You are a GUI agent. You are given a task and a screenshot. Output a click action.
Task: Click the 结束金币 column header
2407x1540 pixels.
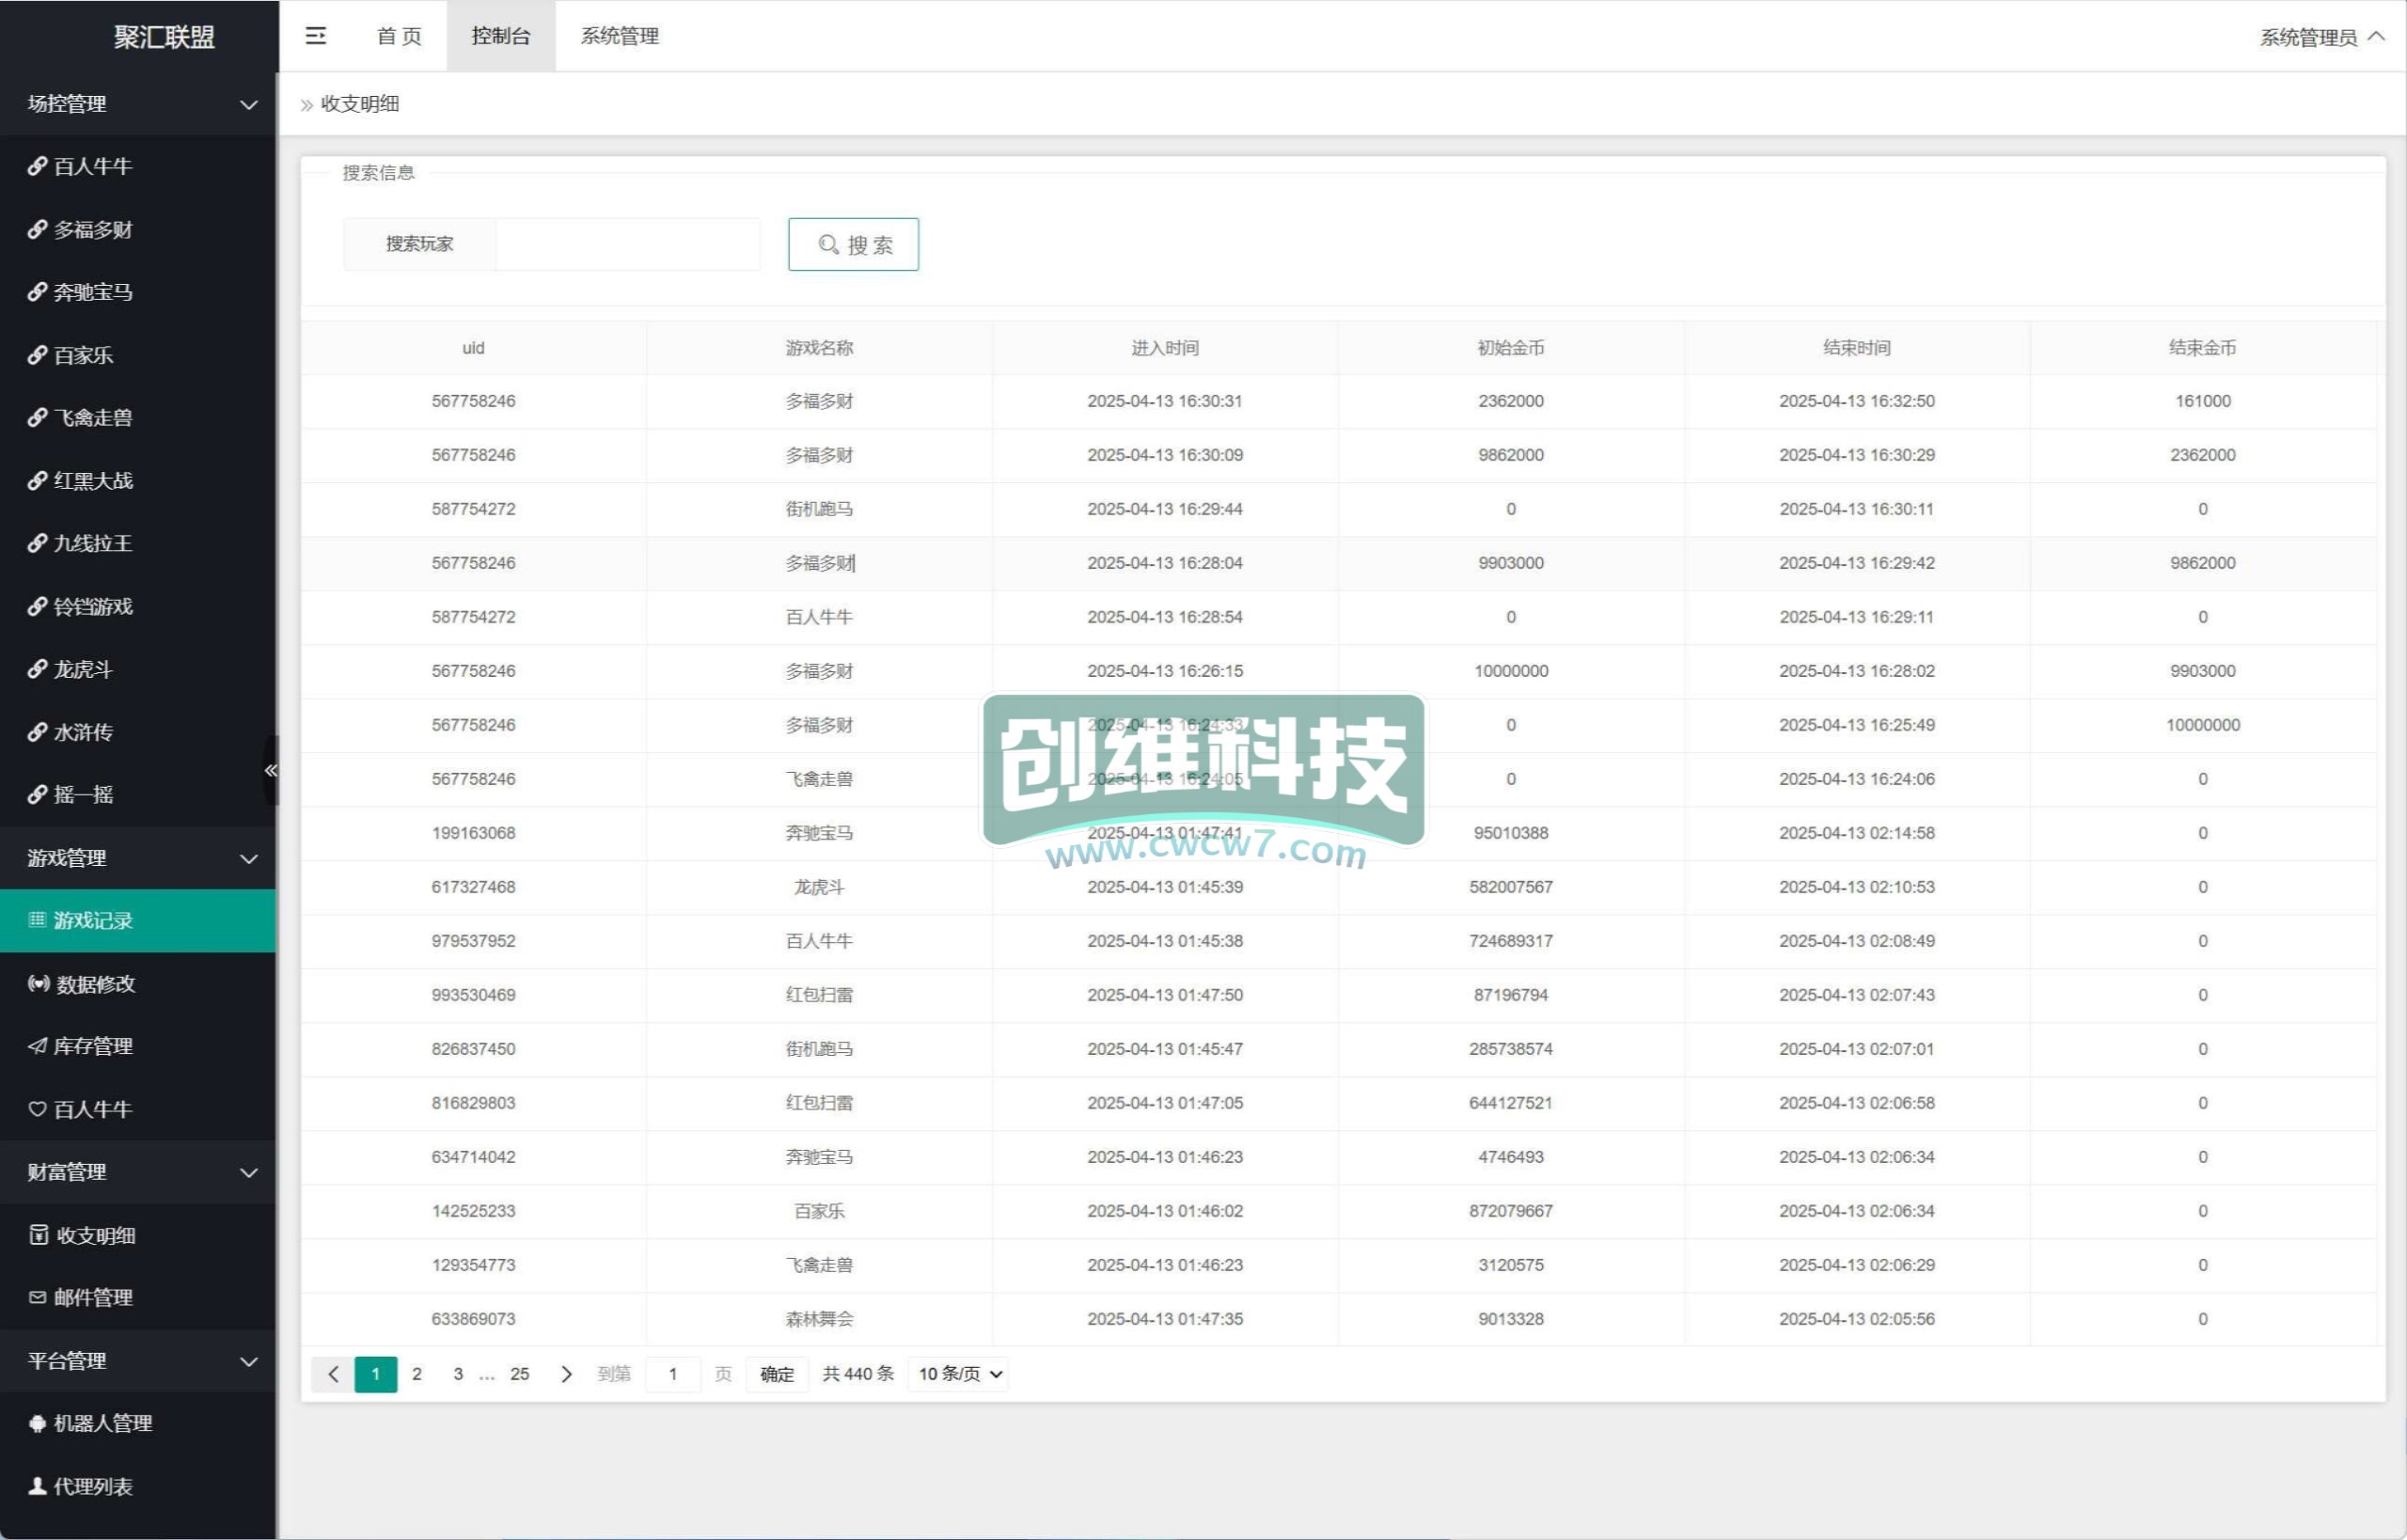tap(2203, 348)
